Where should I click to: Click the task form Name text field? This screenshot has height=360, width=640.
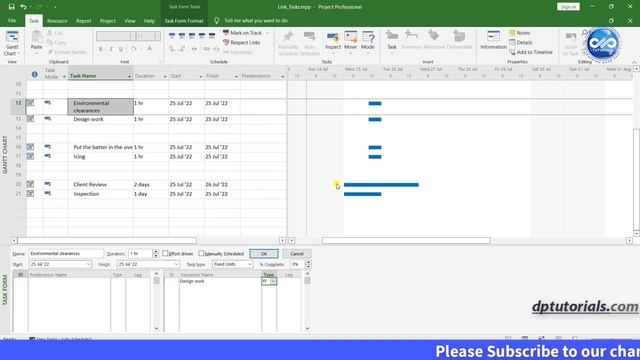coord(66,254)
